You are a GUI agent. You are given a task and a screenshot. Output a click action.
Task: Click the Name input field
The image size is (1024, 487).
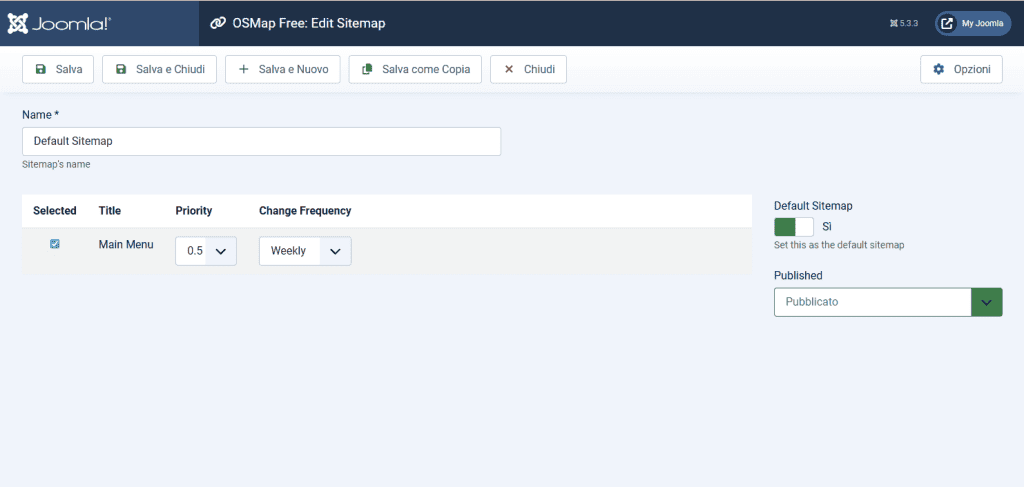tap(261, 141)
